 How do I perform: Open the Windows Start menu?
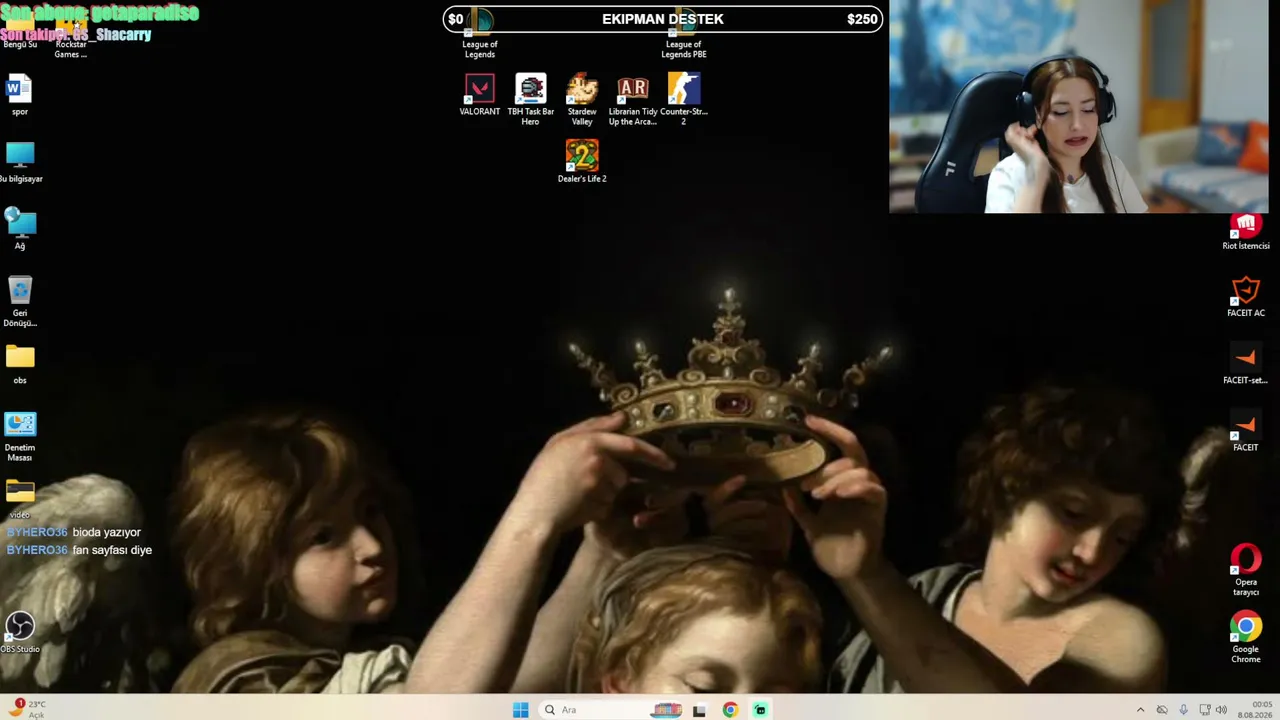(x=521, y=710)
